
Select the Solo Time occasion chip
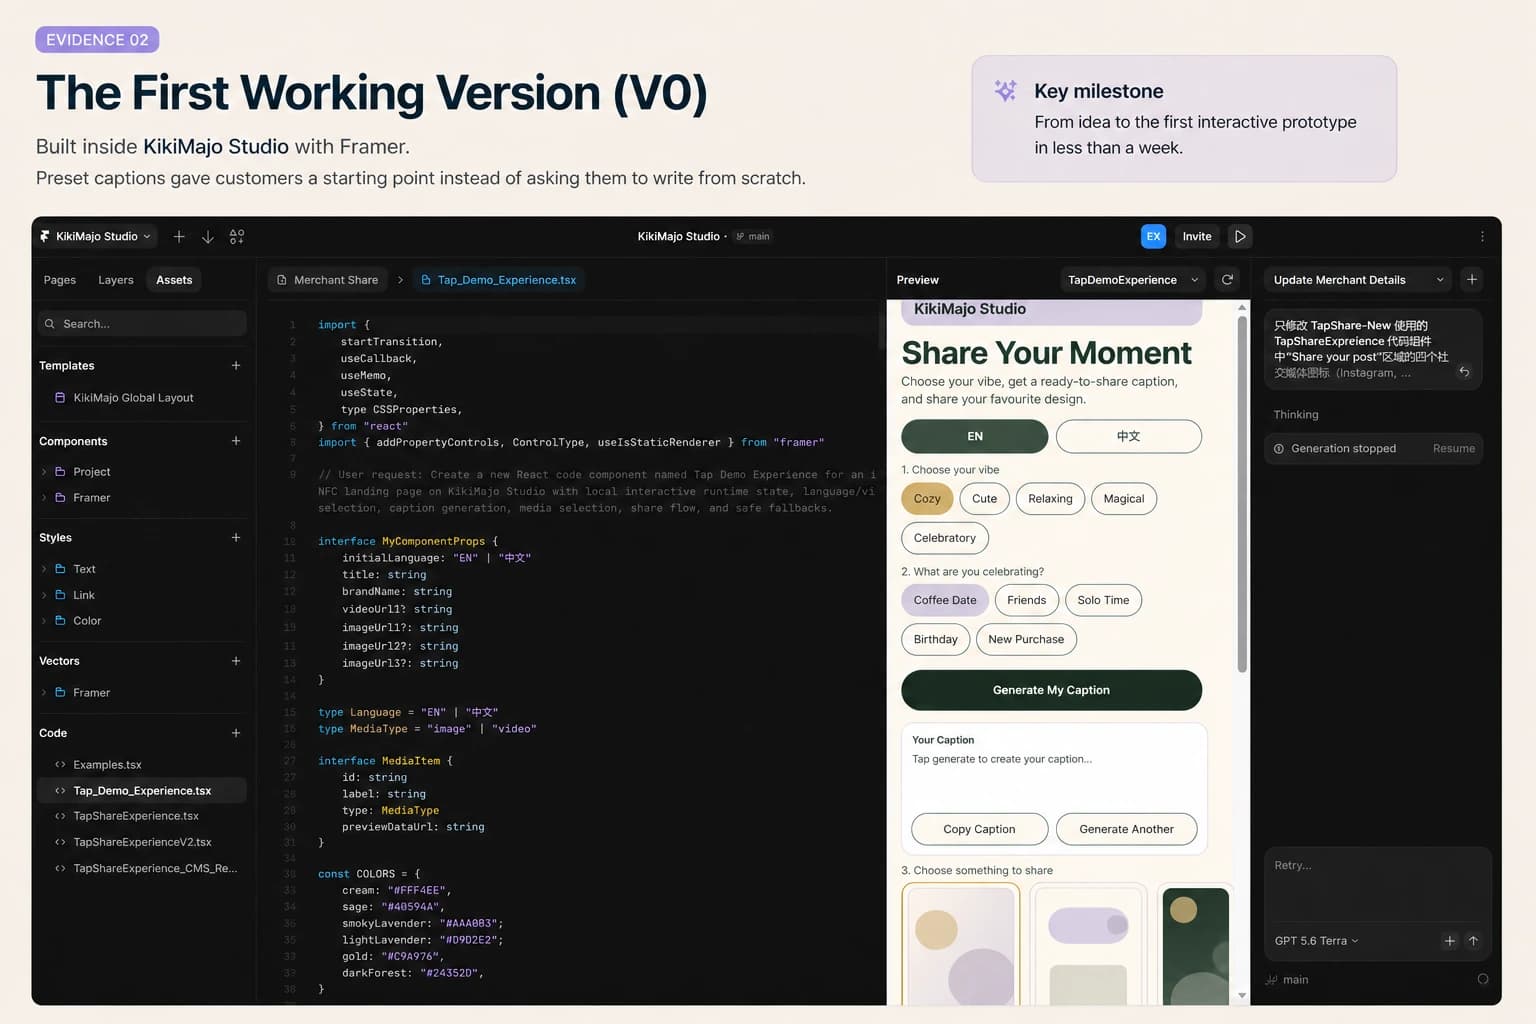pyautogui.click(x=1103, y=600)
